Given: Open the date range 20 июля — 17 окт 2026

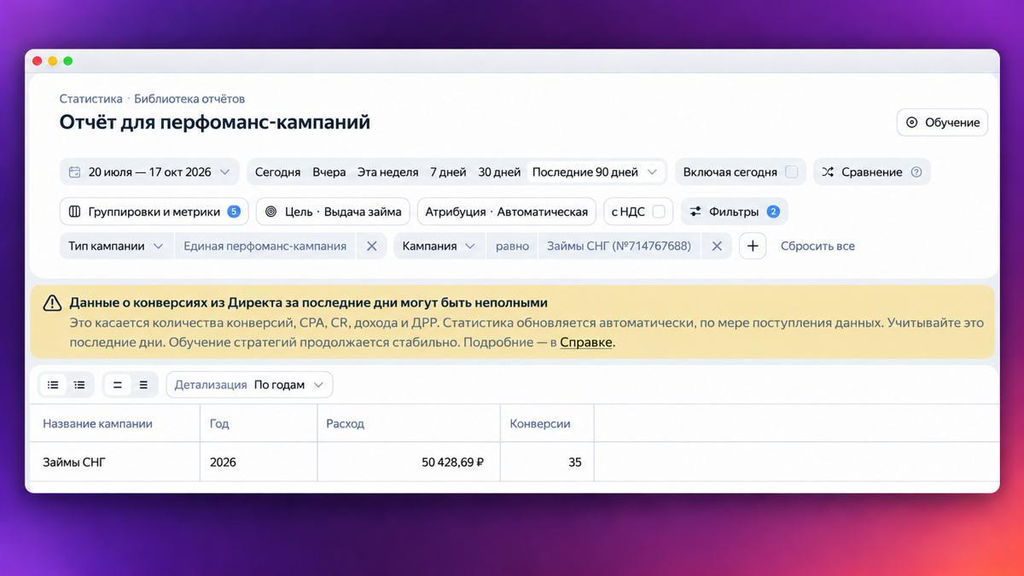Looking at the screenshot, I should pyautogui.click(x=150, y=172).
